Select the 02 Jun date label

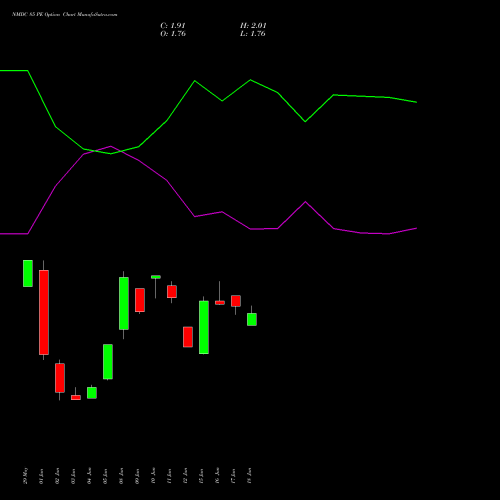pyautogui.click(x=58, y=476)
